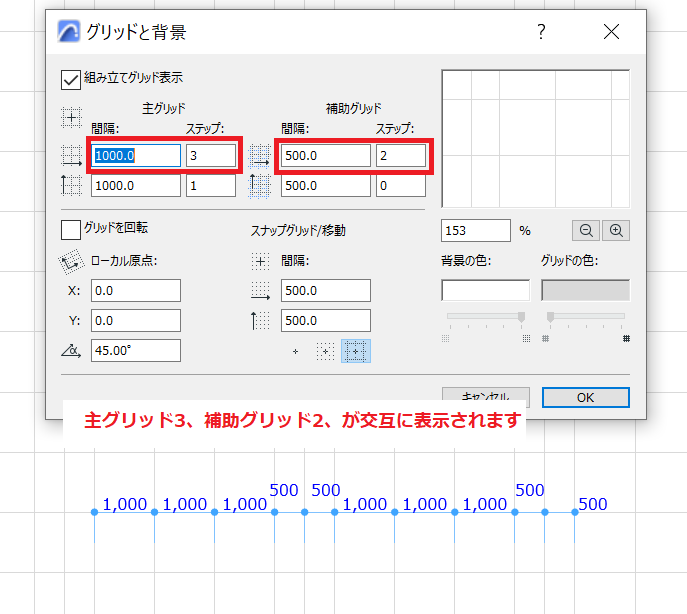Select the no-snap cursor mode icon
The height and width of the screenshot is (614, 687).
[295, 351]
